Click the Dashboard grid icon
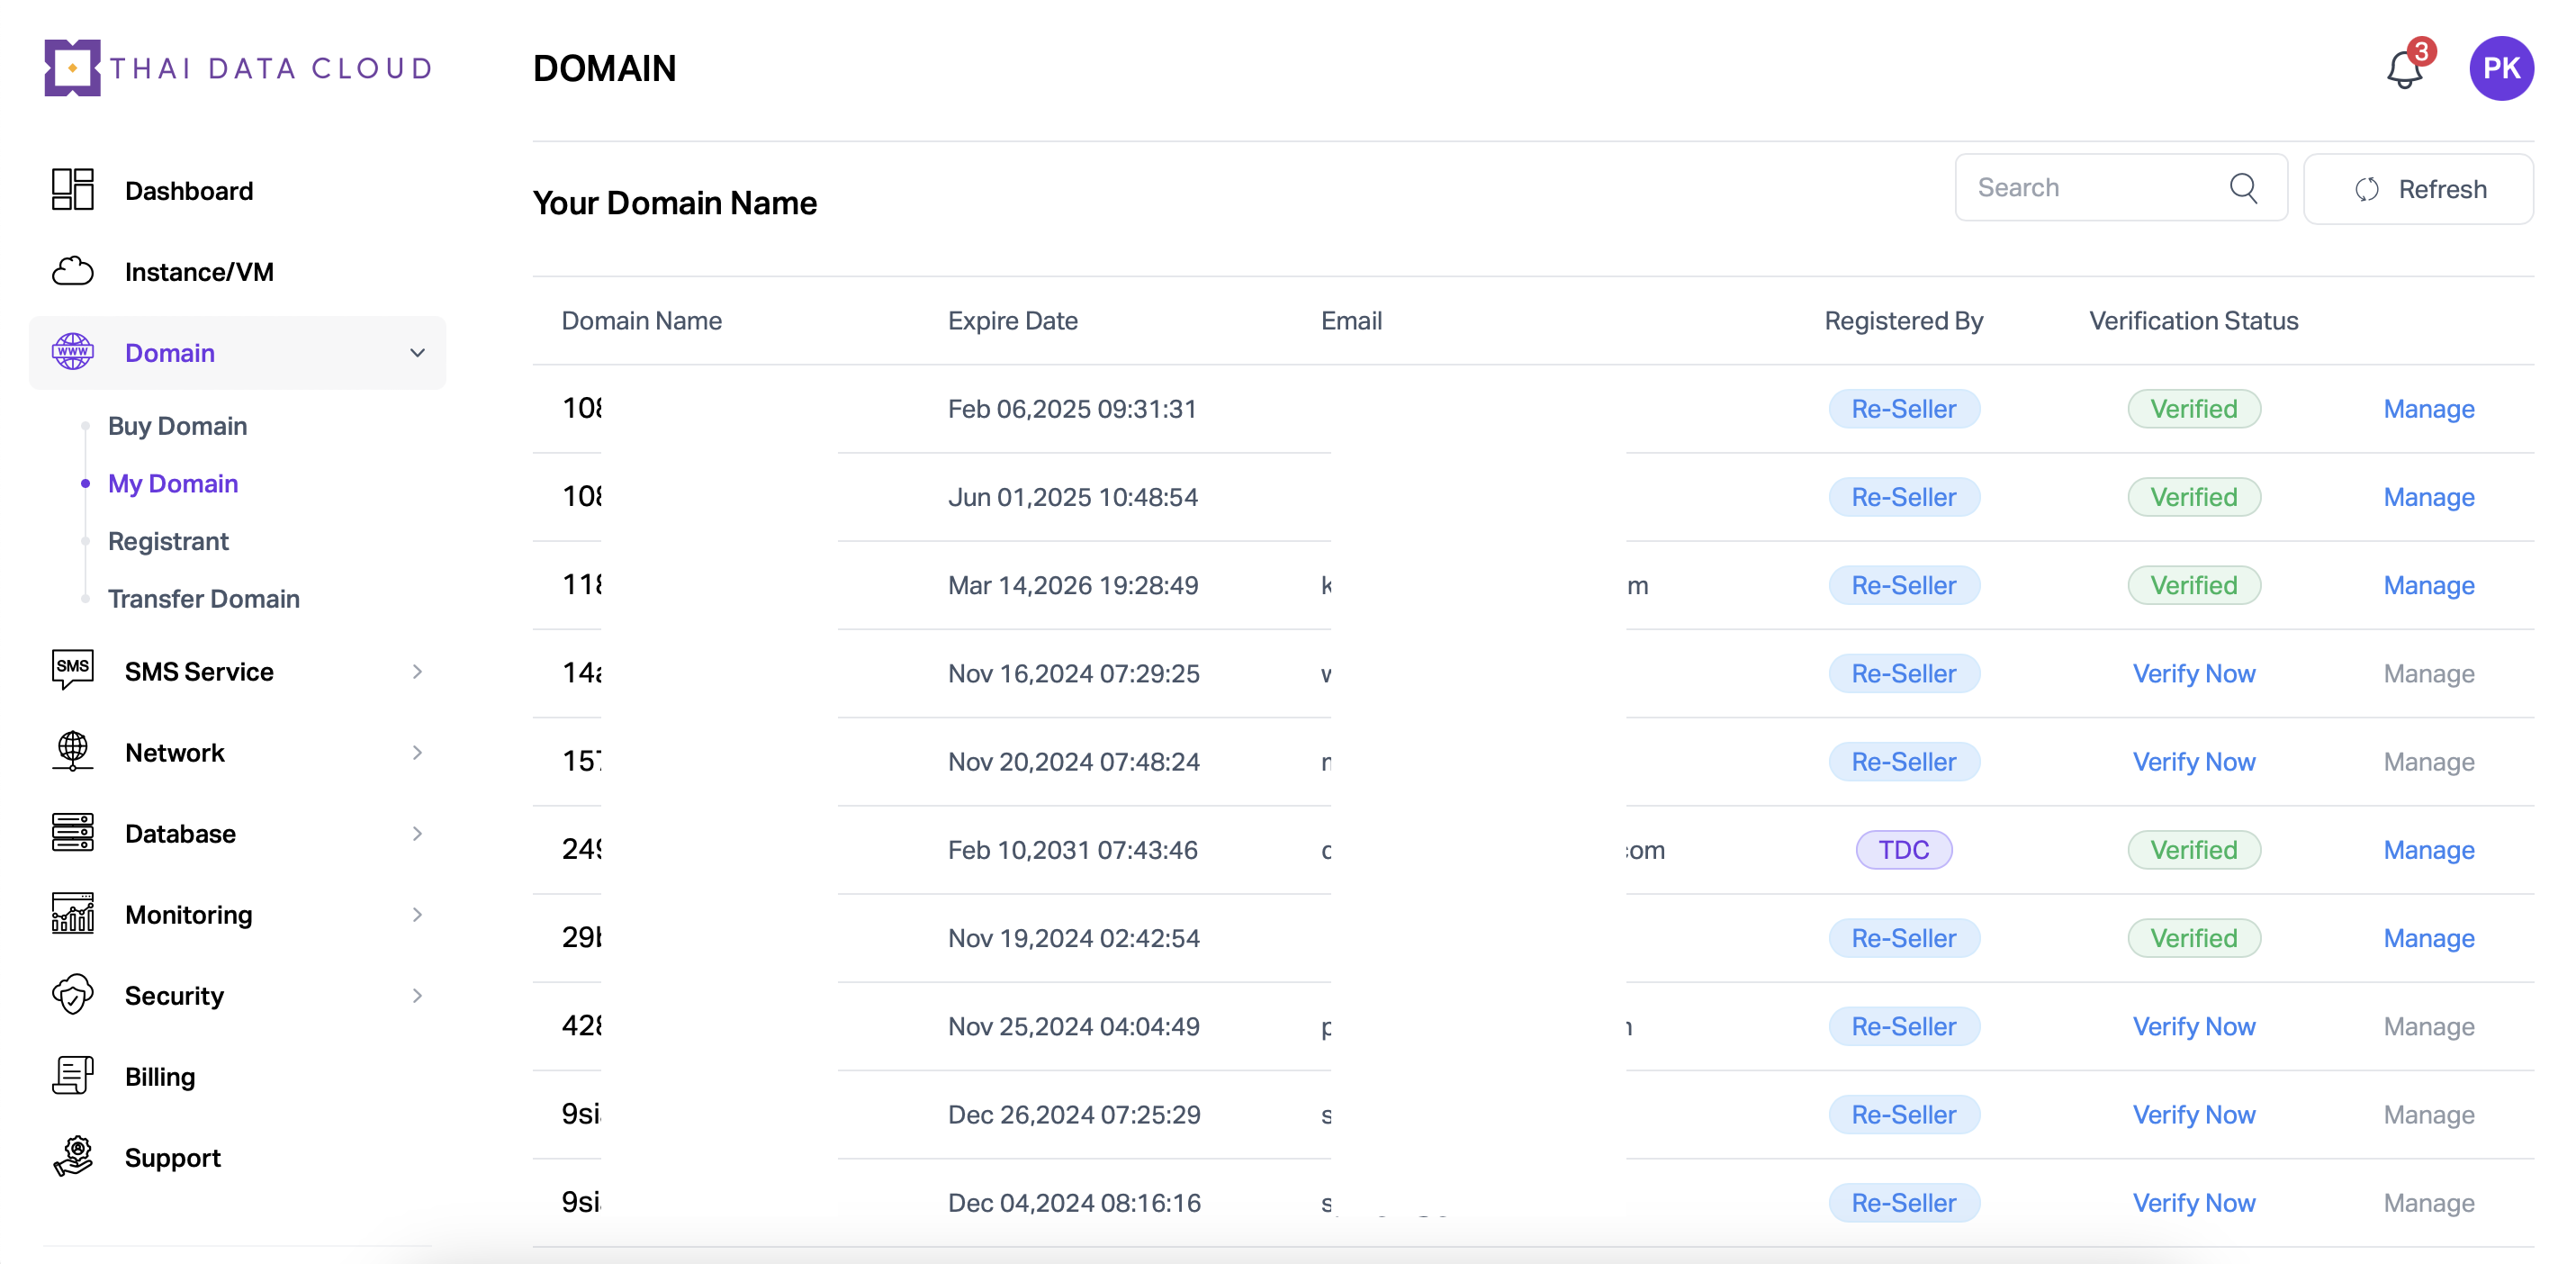 pyautogui.click(x=73, y=189)
